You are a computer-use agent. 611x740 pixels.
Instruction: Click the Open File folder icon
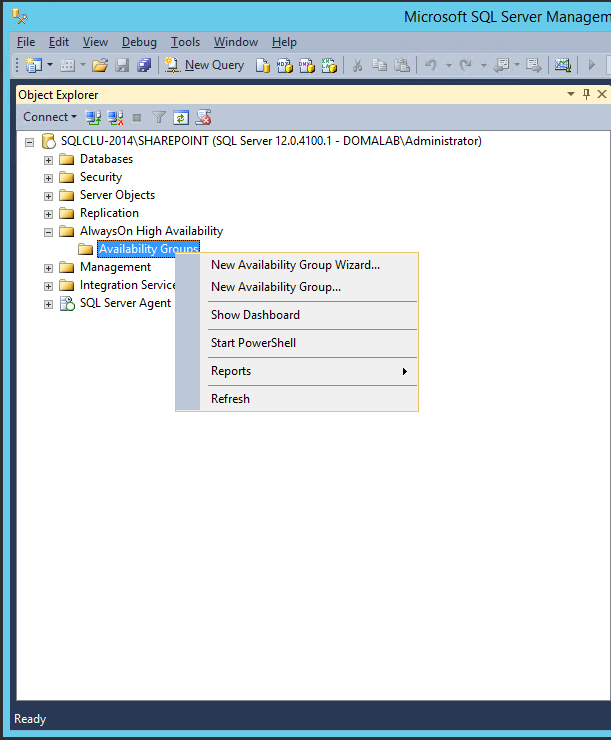point(100,65)
